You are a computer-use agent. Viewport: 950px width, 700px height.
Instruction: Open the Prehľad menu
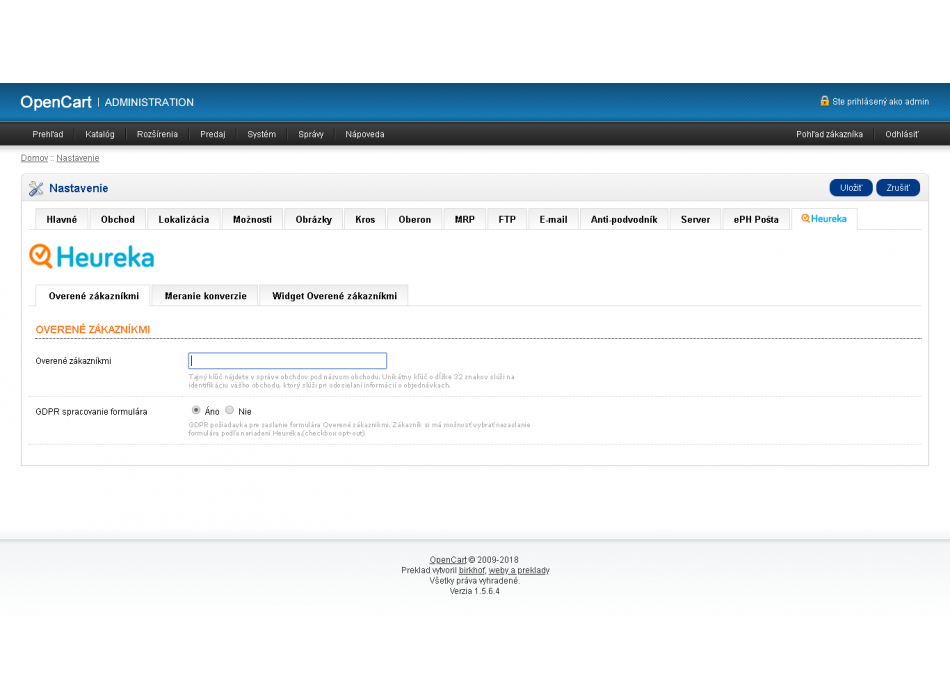[x=48, y=134]
